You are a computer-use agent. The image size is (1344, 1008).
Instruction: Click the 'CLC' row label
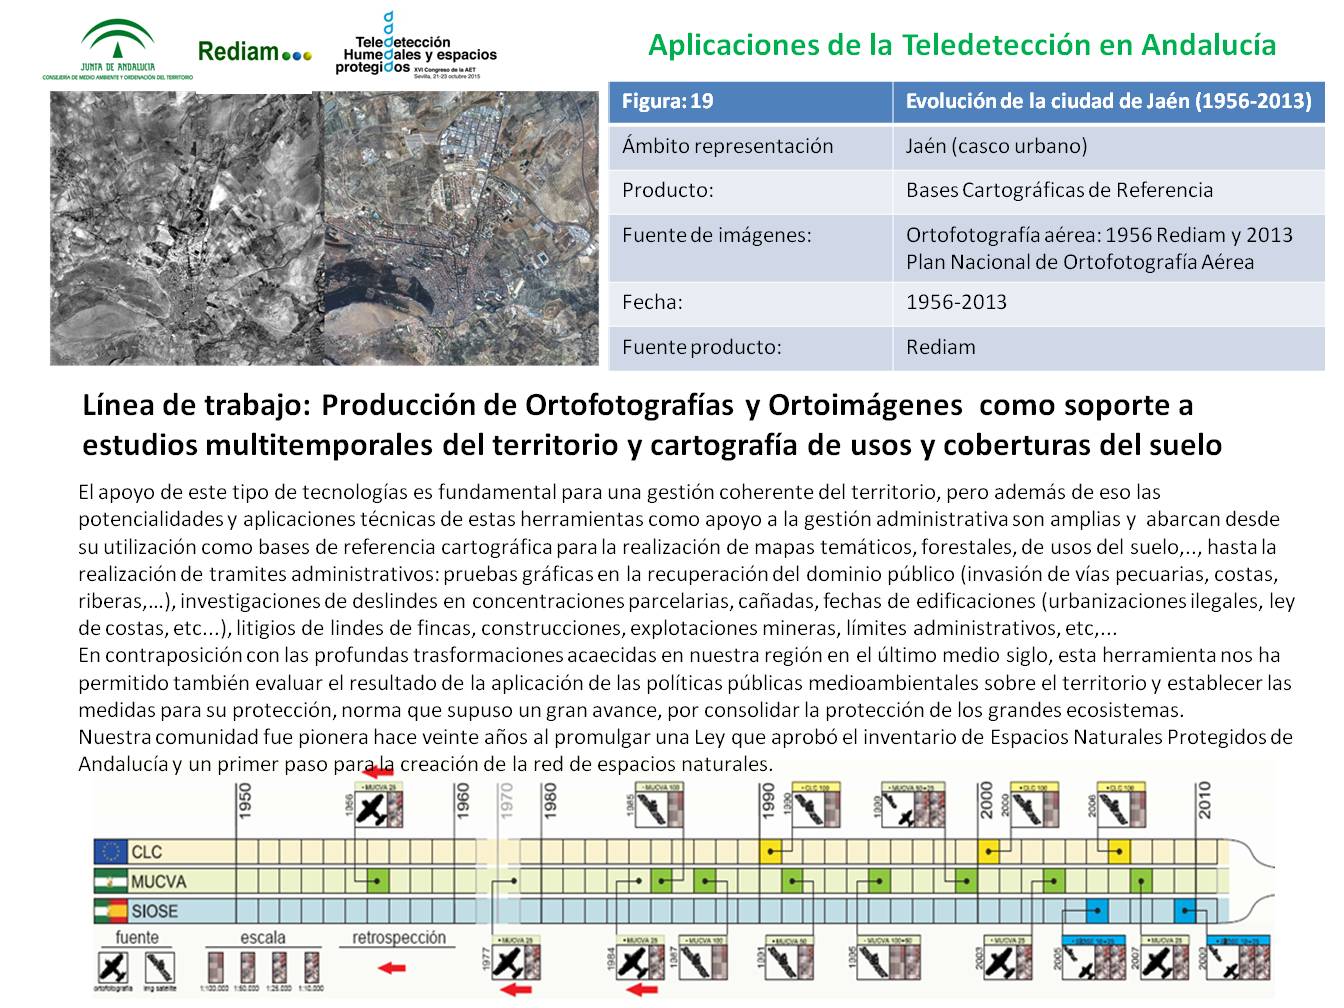click(147, 852)
